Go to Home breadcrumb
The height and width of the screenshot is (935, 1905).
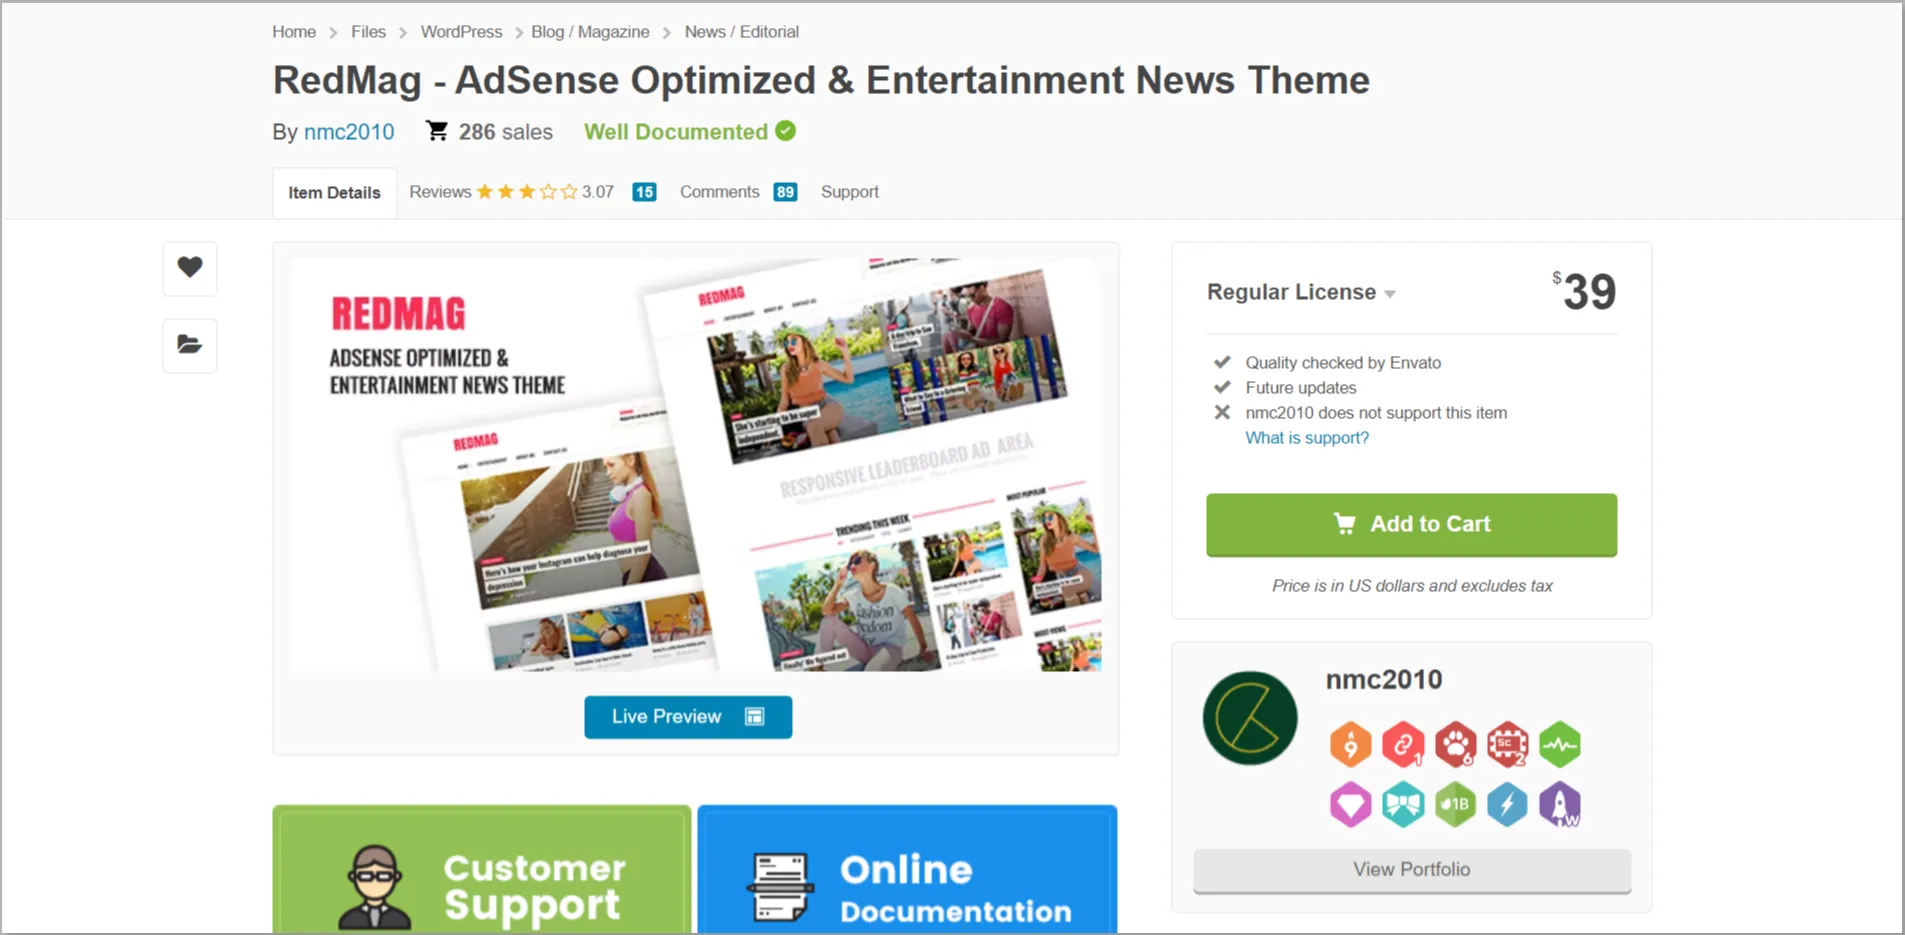click(x=294, y=32)
